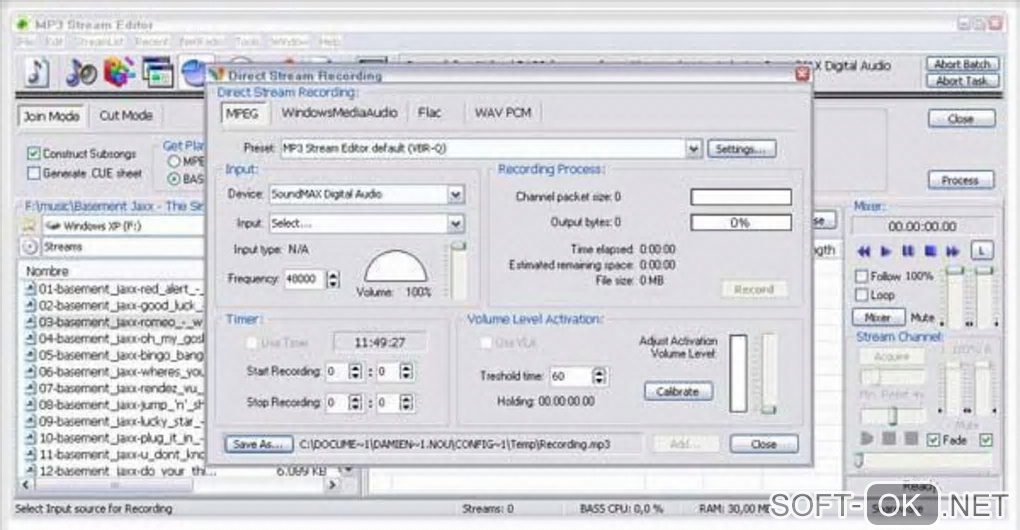Image resolution: width=1020 pixels, height=530 pixels.
Task: Click the colorful cubes toolbar icon
Action: (x=119, y=72)
